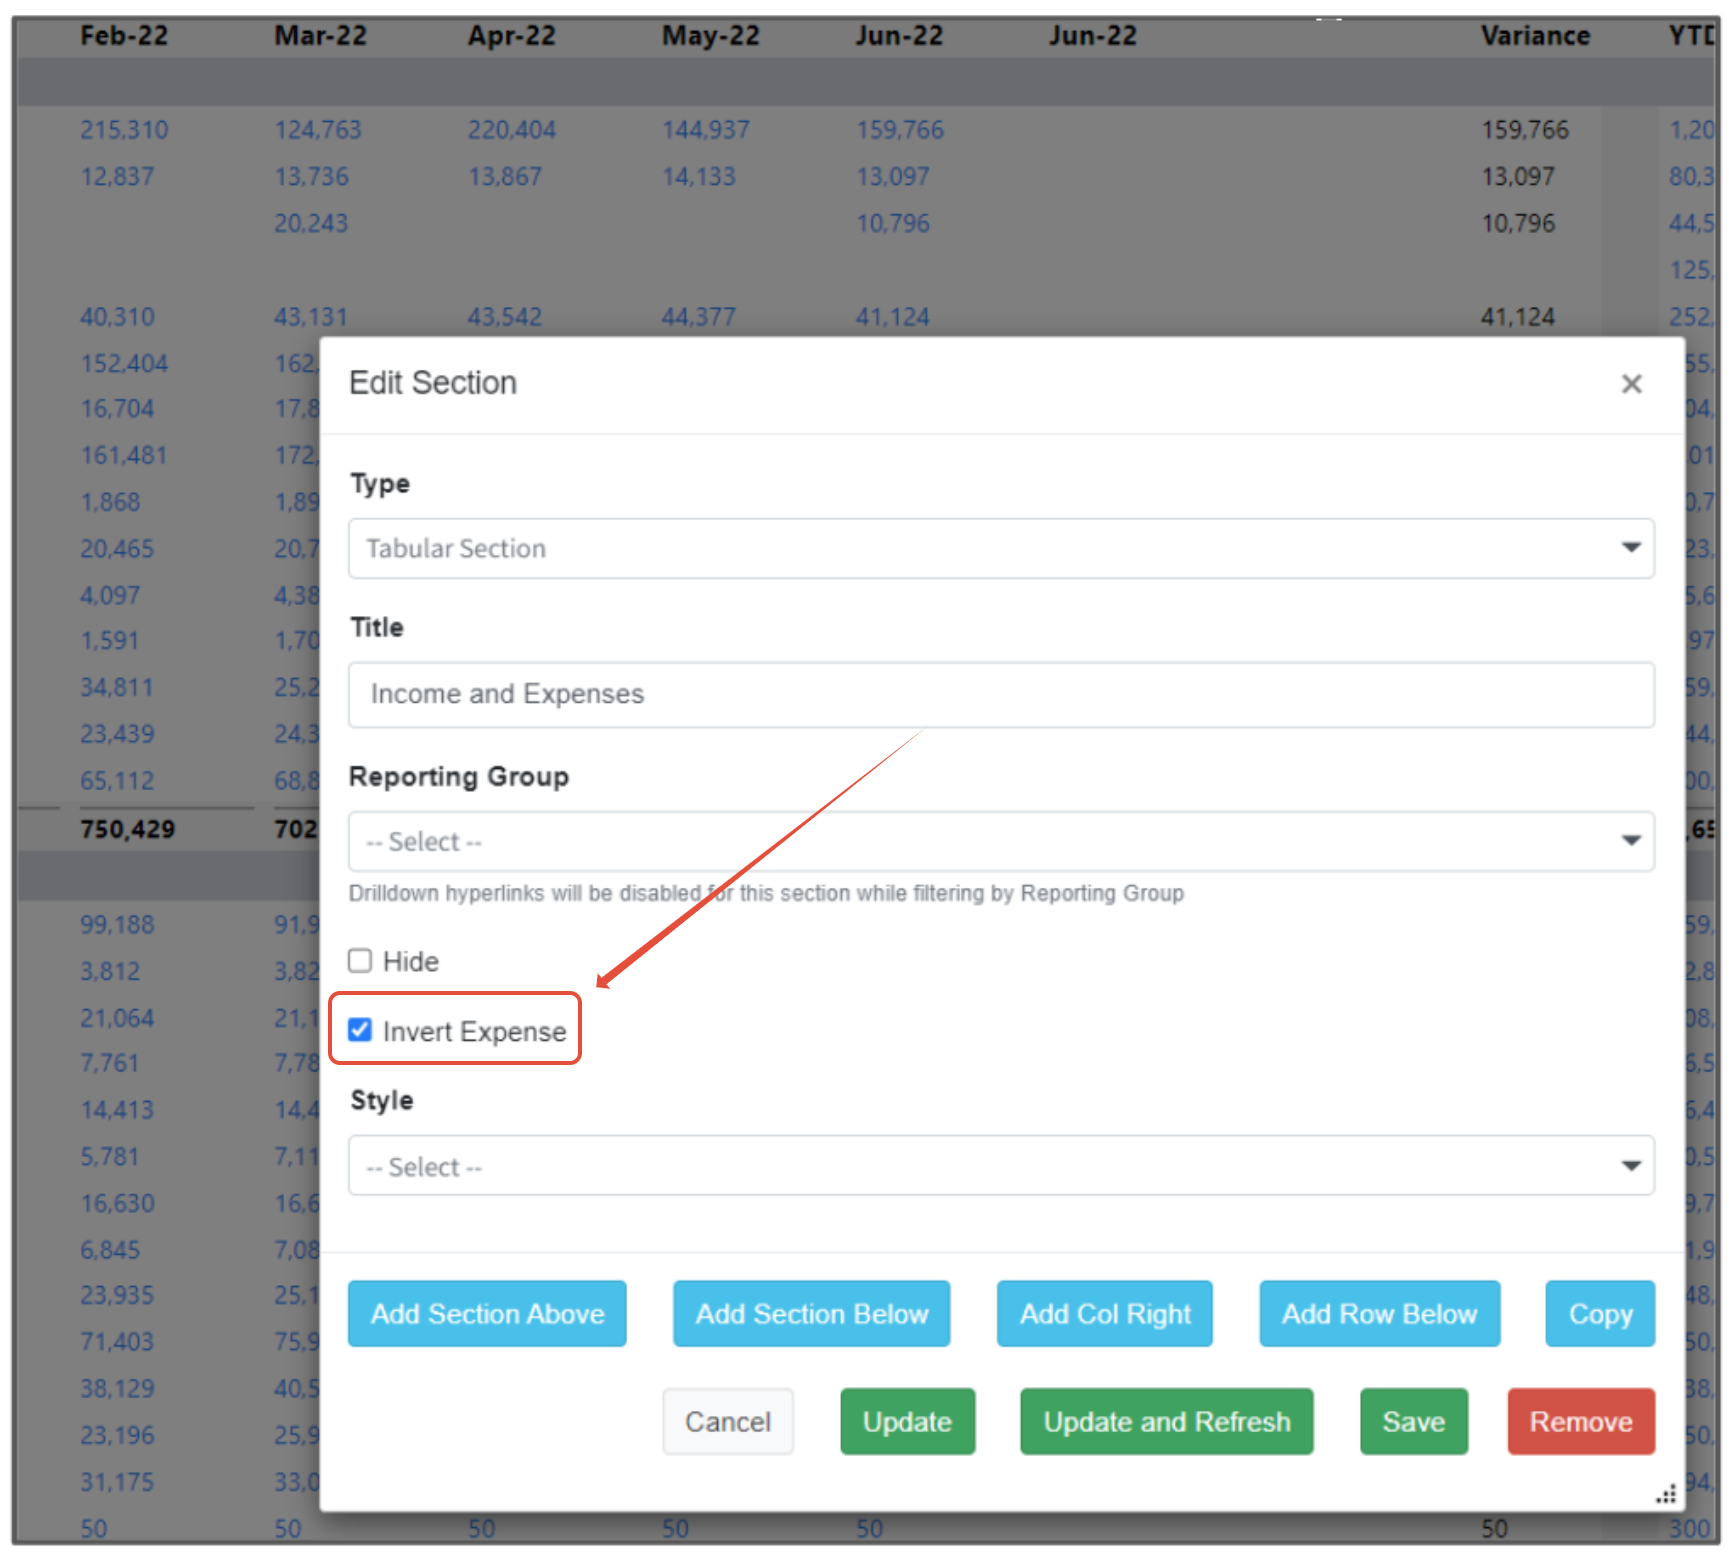Open the 65,112 value link
1729x1554 pixels.
click(x=117, y=781)
